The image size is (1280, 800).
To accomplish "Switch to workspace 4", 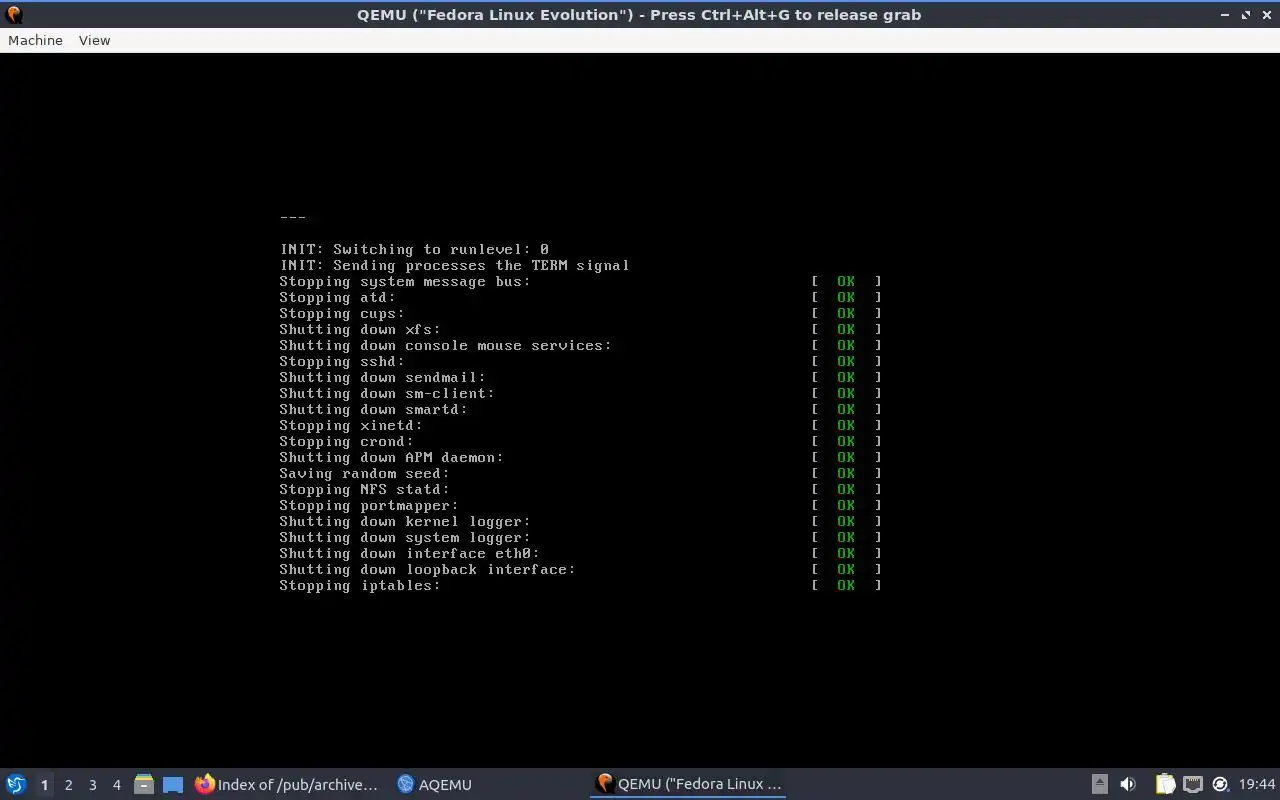I will 116,785.
